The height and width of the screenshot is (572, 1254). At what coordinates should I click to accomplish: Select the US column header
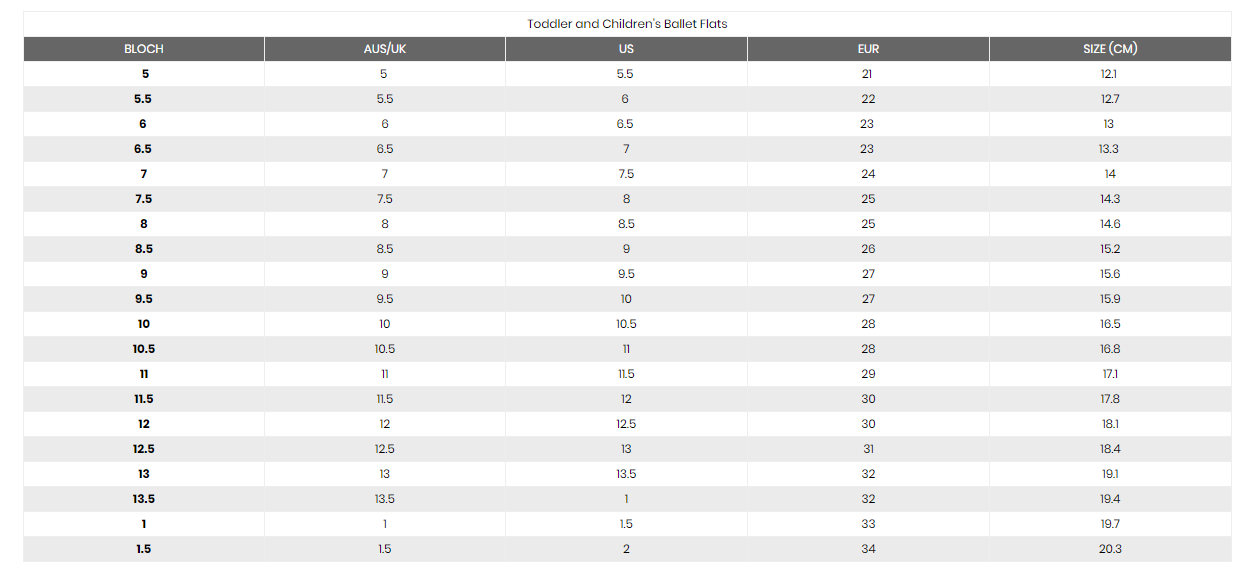(x=626, y=49)
